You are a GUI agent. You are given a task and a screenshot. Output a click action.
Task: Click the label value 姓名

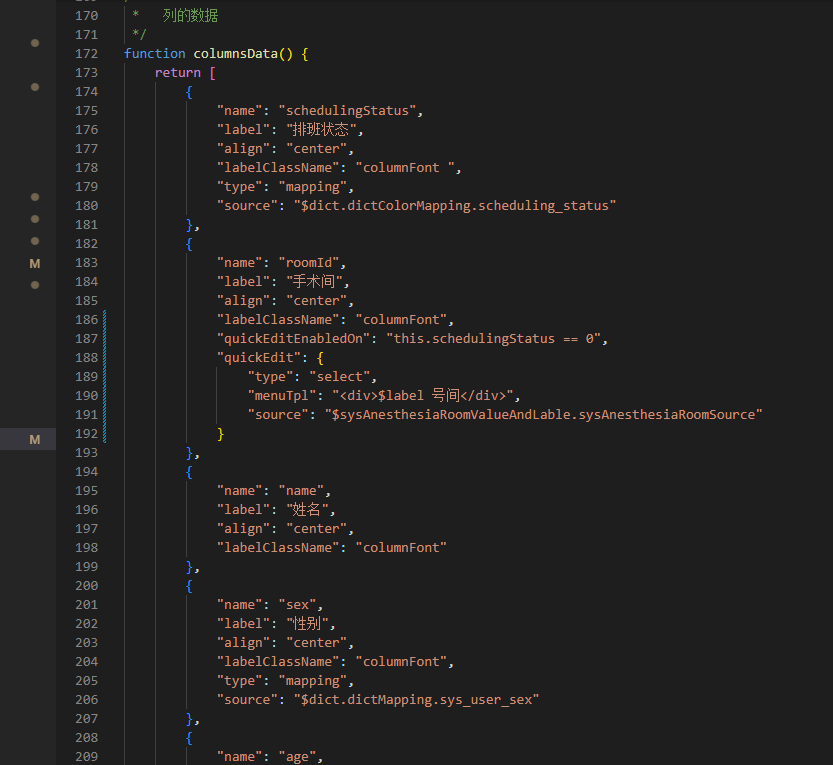click(307, 510)
